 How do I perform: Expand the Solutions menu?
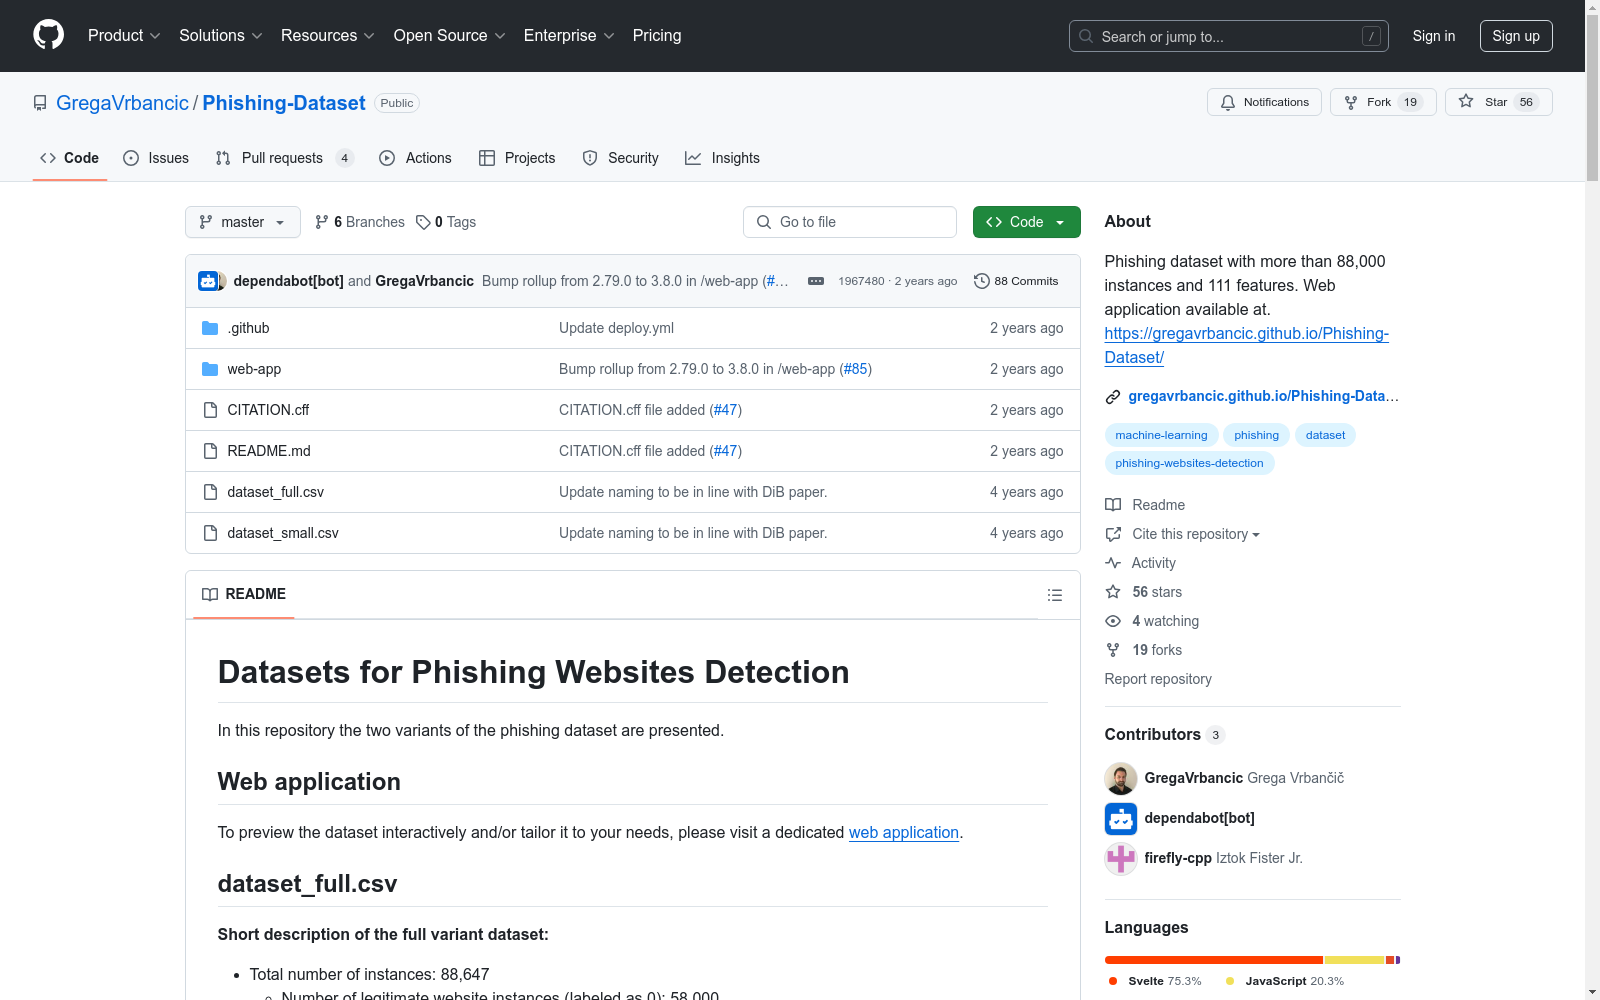pos(220,35)
